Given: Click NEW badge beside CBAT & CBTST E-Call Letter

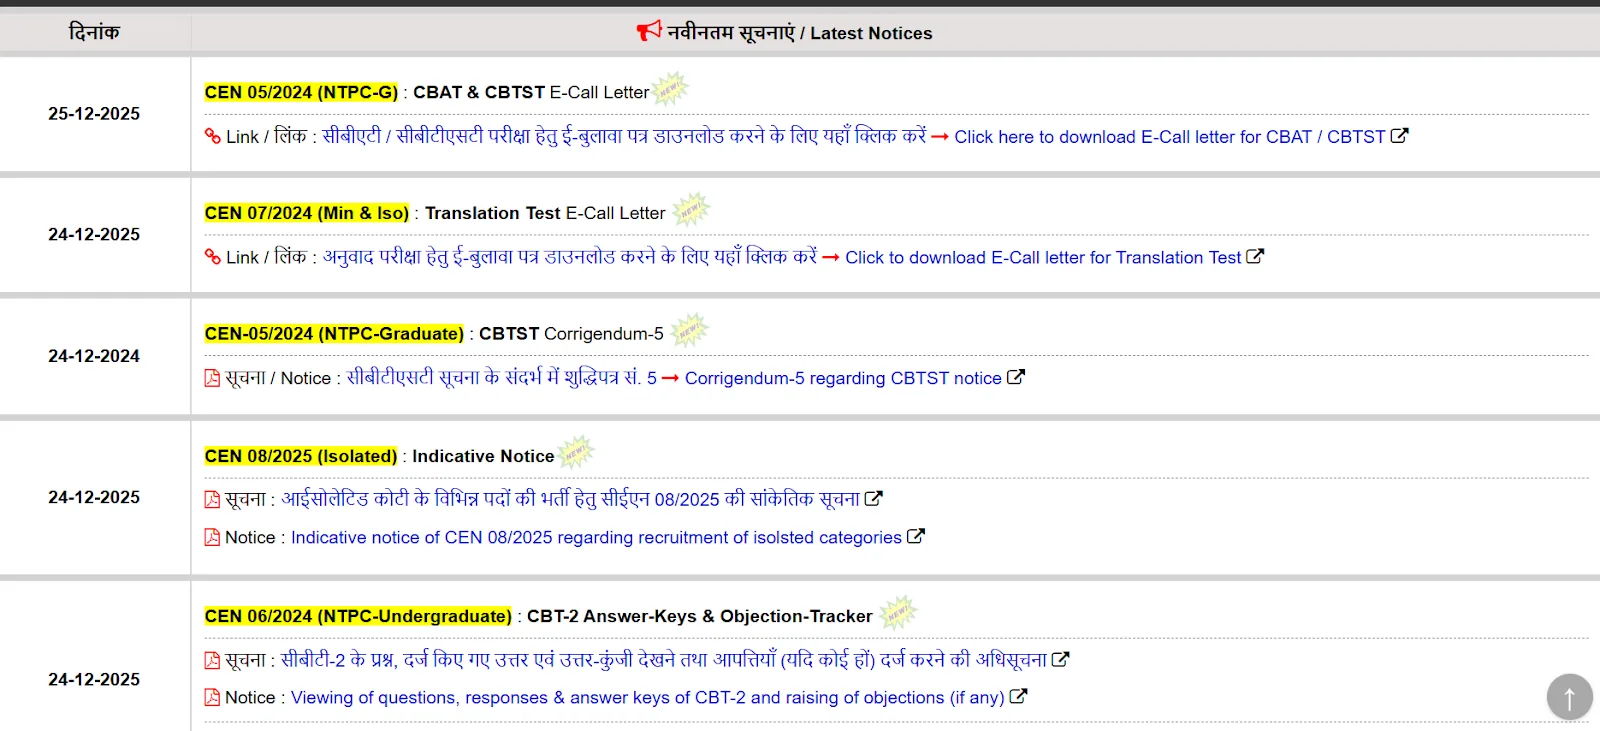Looking at the screenshot, I should click(x=670, y=89).
